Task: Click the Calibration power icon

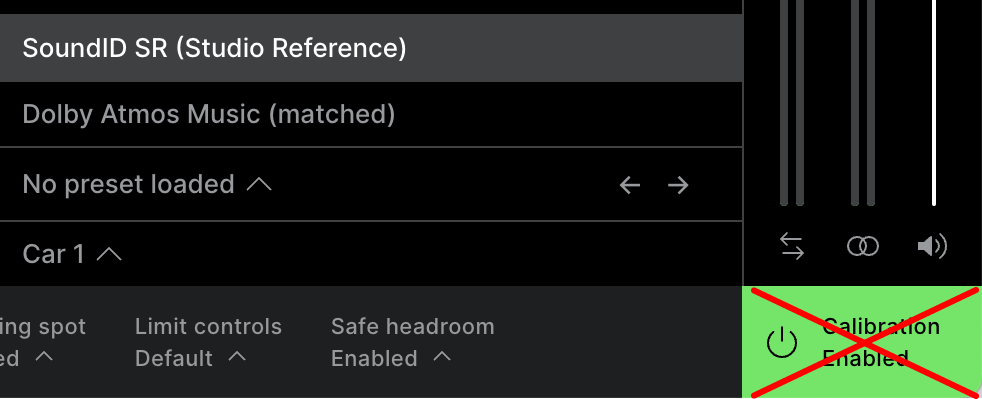Action: tap(782, 343)
